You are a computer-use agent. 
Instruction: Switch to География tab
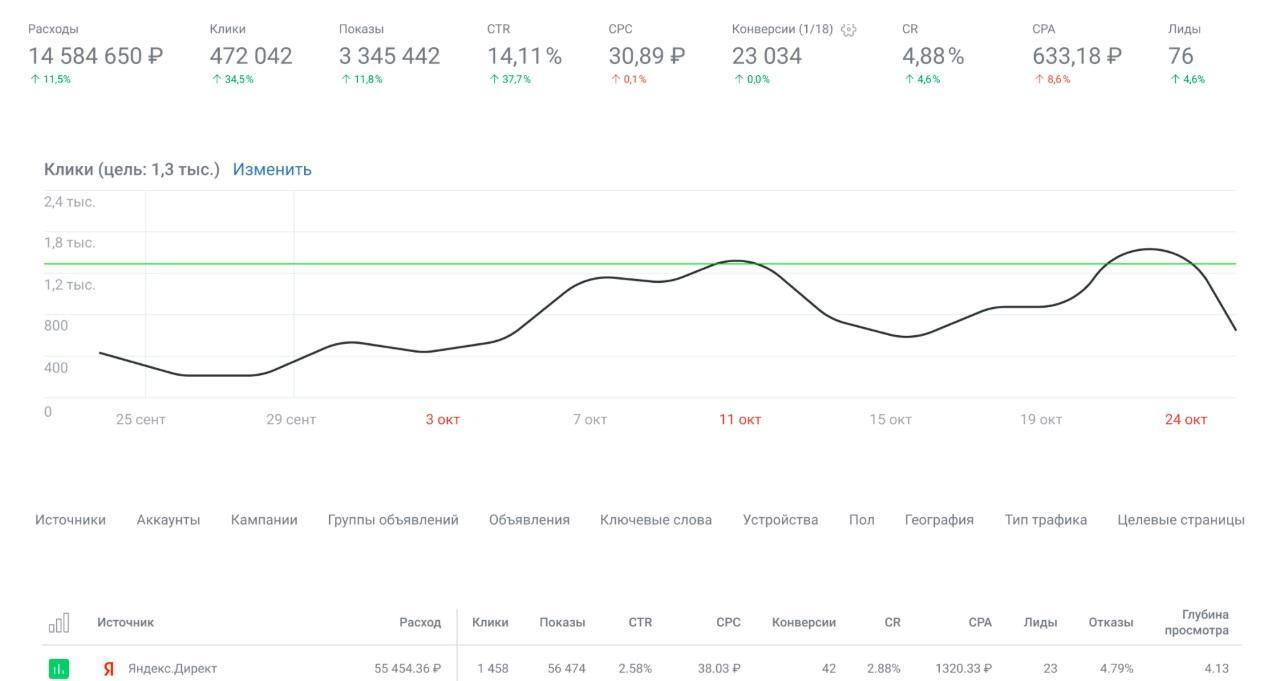pyautogui.click(x=939, y=520)
